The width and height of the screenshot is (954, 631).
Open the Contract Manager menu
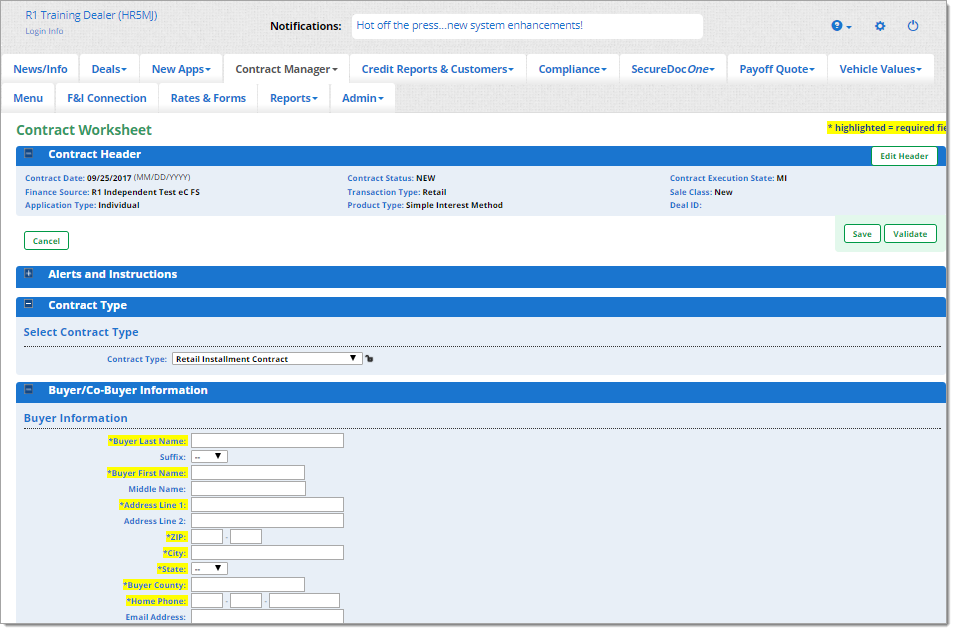pos(287,69)
